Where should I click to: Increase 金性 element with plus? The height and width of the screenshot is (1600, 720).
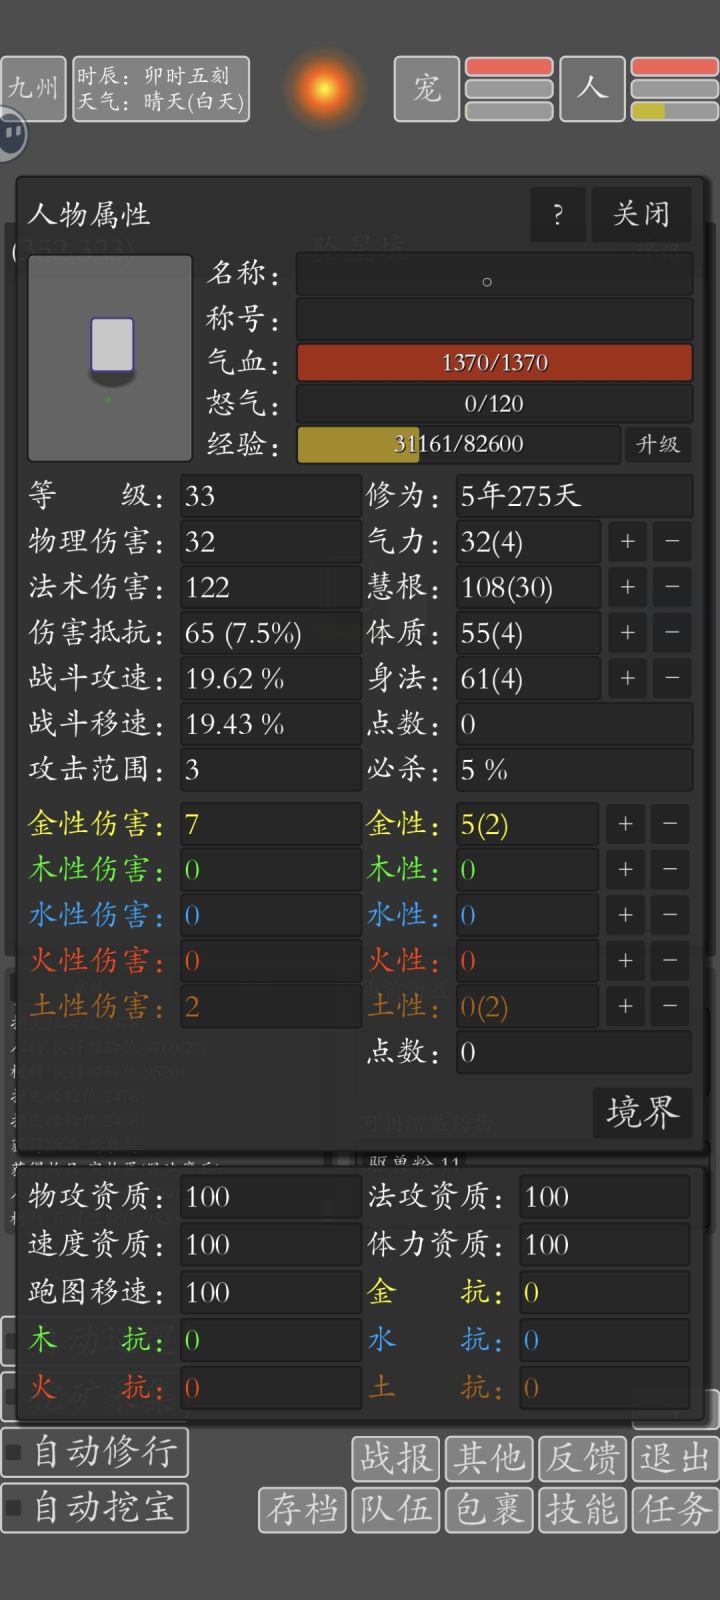tap(625, 824)
